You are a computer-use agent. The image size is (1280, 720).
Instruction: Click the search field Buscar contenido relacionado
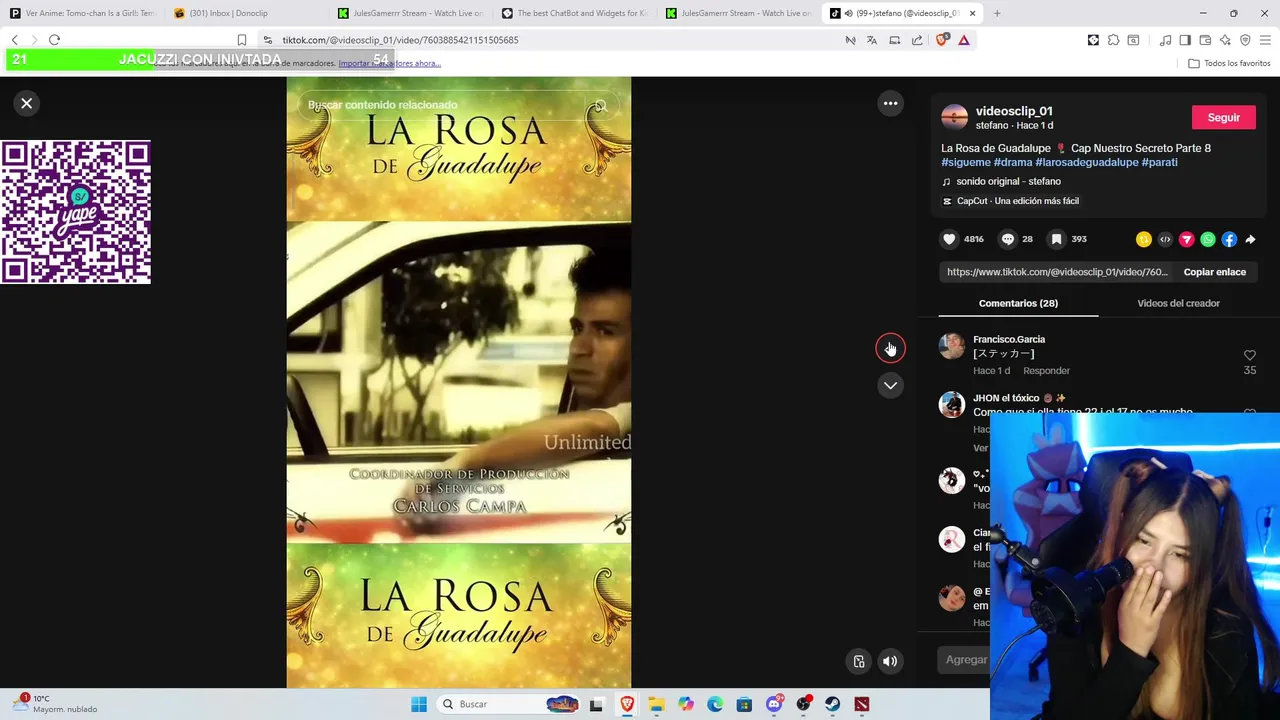[445, 105]
